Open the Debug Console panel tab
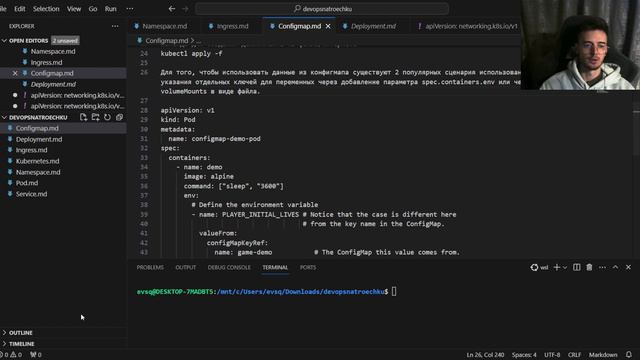 click(x=229, y=267)
